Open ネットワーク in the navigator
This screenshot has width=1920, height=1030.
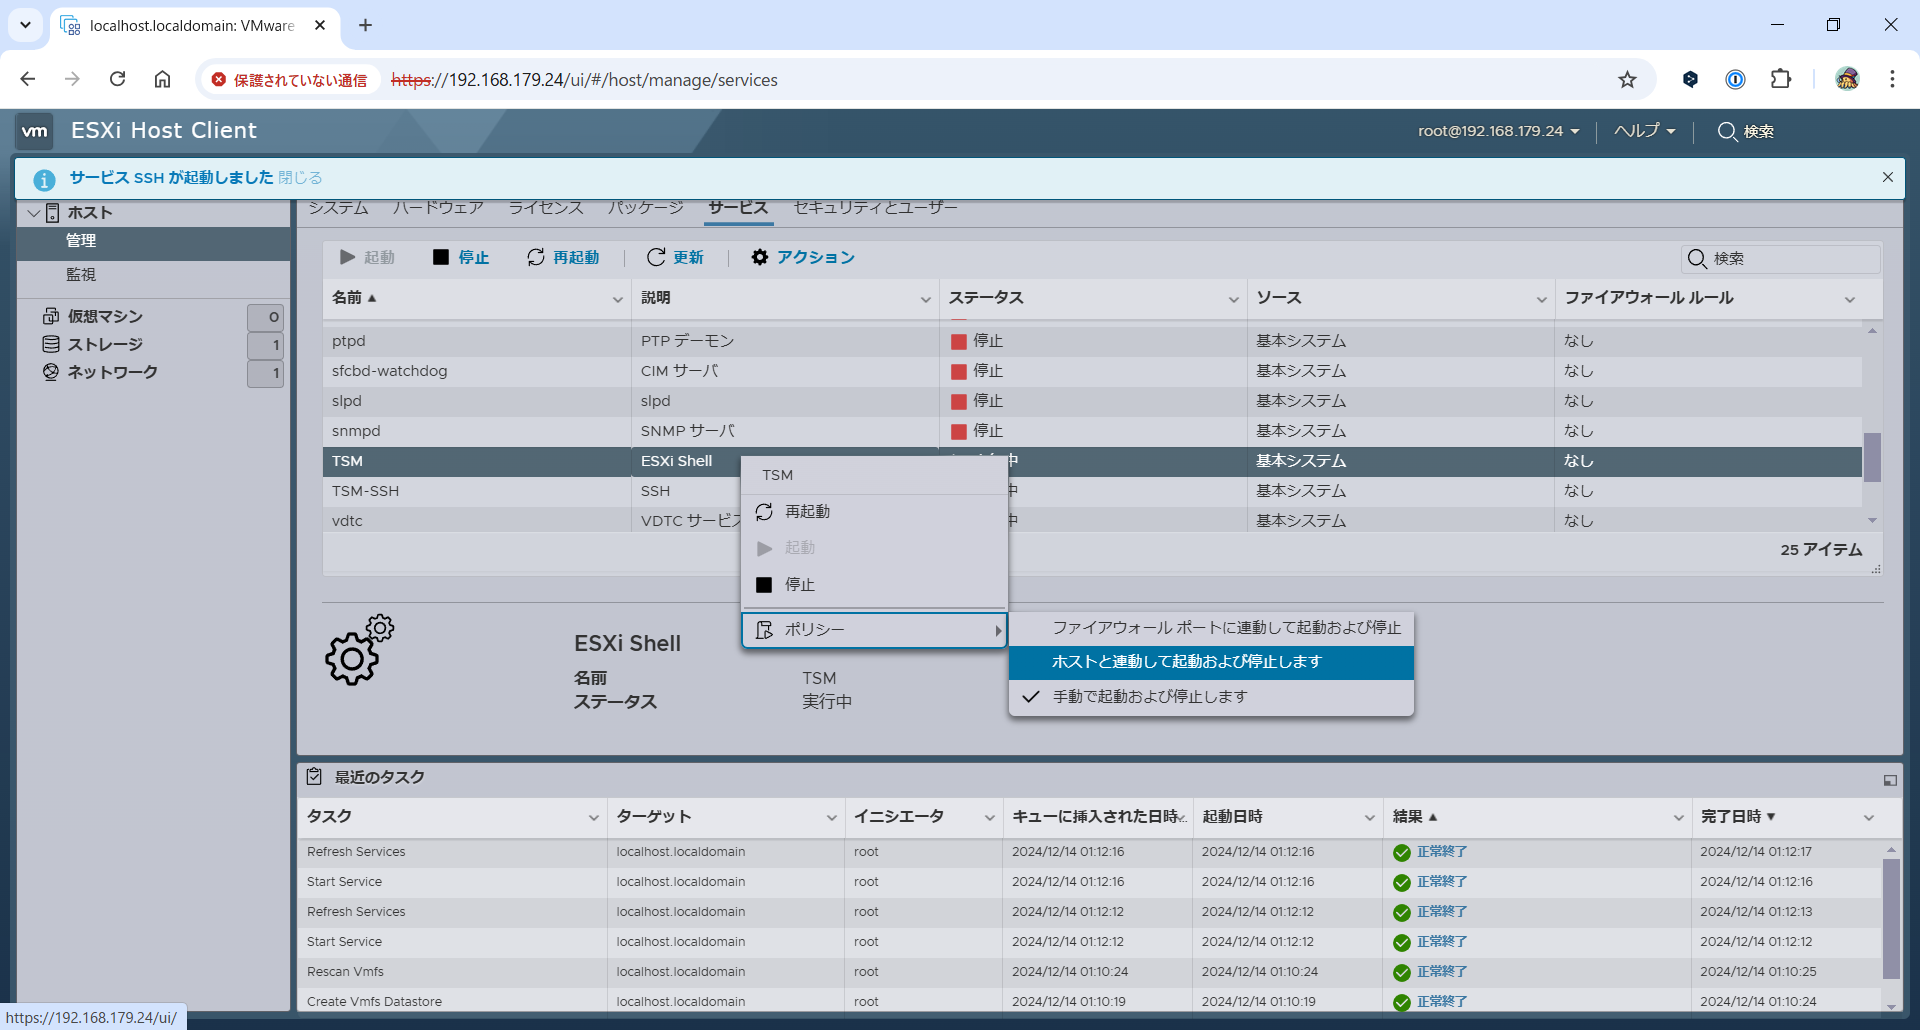click(x=112, y=372)
